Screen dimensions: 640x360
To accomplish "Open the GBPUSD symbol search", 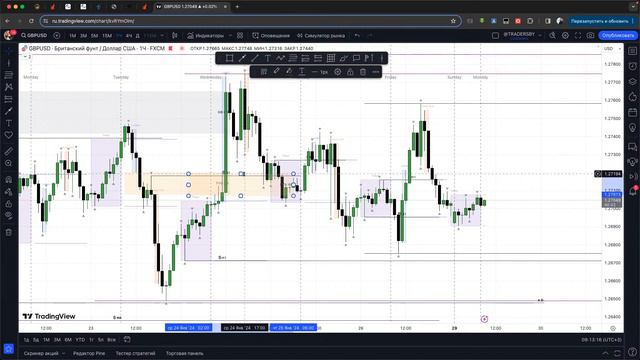I will point(34,36).
